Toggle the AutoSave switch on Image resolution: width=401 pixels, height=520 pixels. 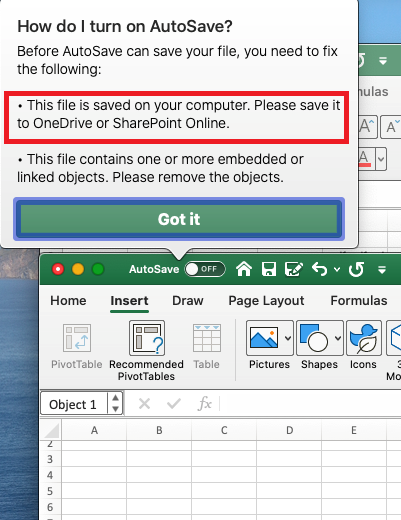(x=205, y=269)
